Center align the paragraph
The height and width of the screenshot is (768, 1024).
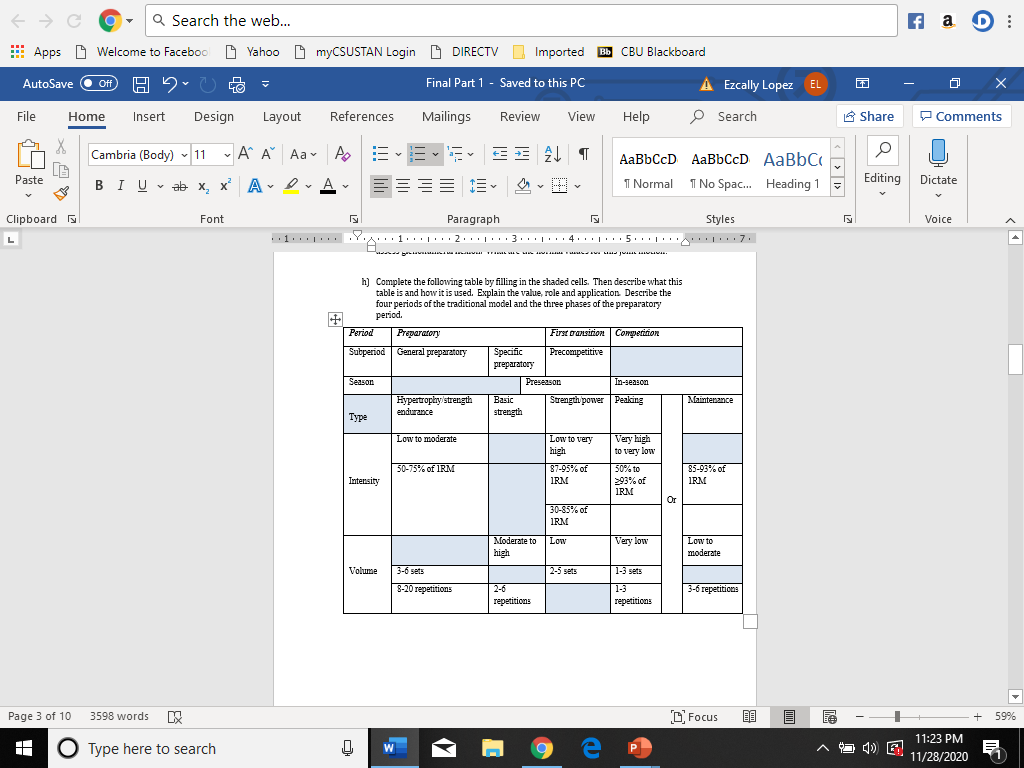pos(403,186)
